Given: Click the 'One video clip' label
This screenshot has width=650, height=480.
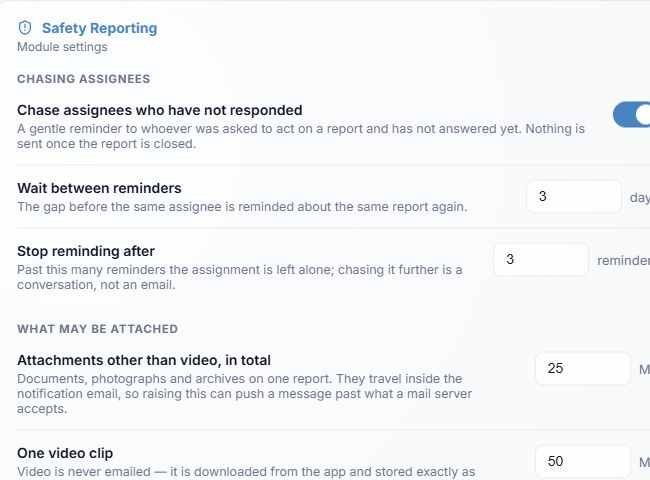Looking at the screenshot, I should coord(65,453).
